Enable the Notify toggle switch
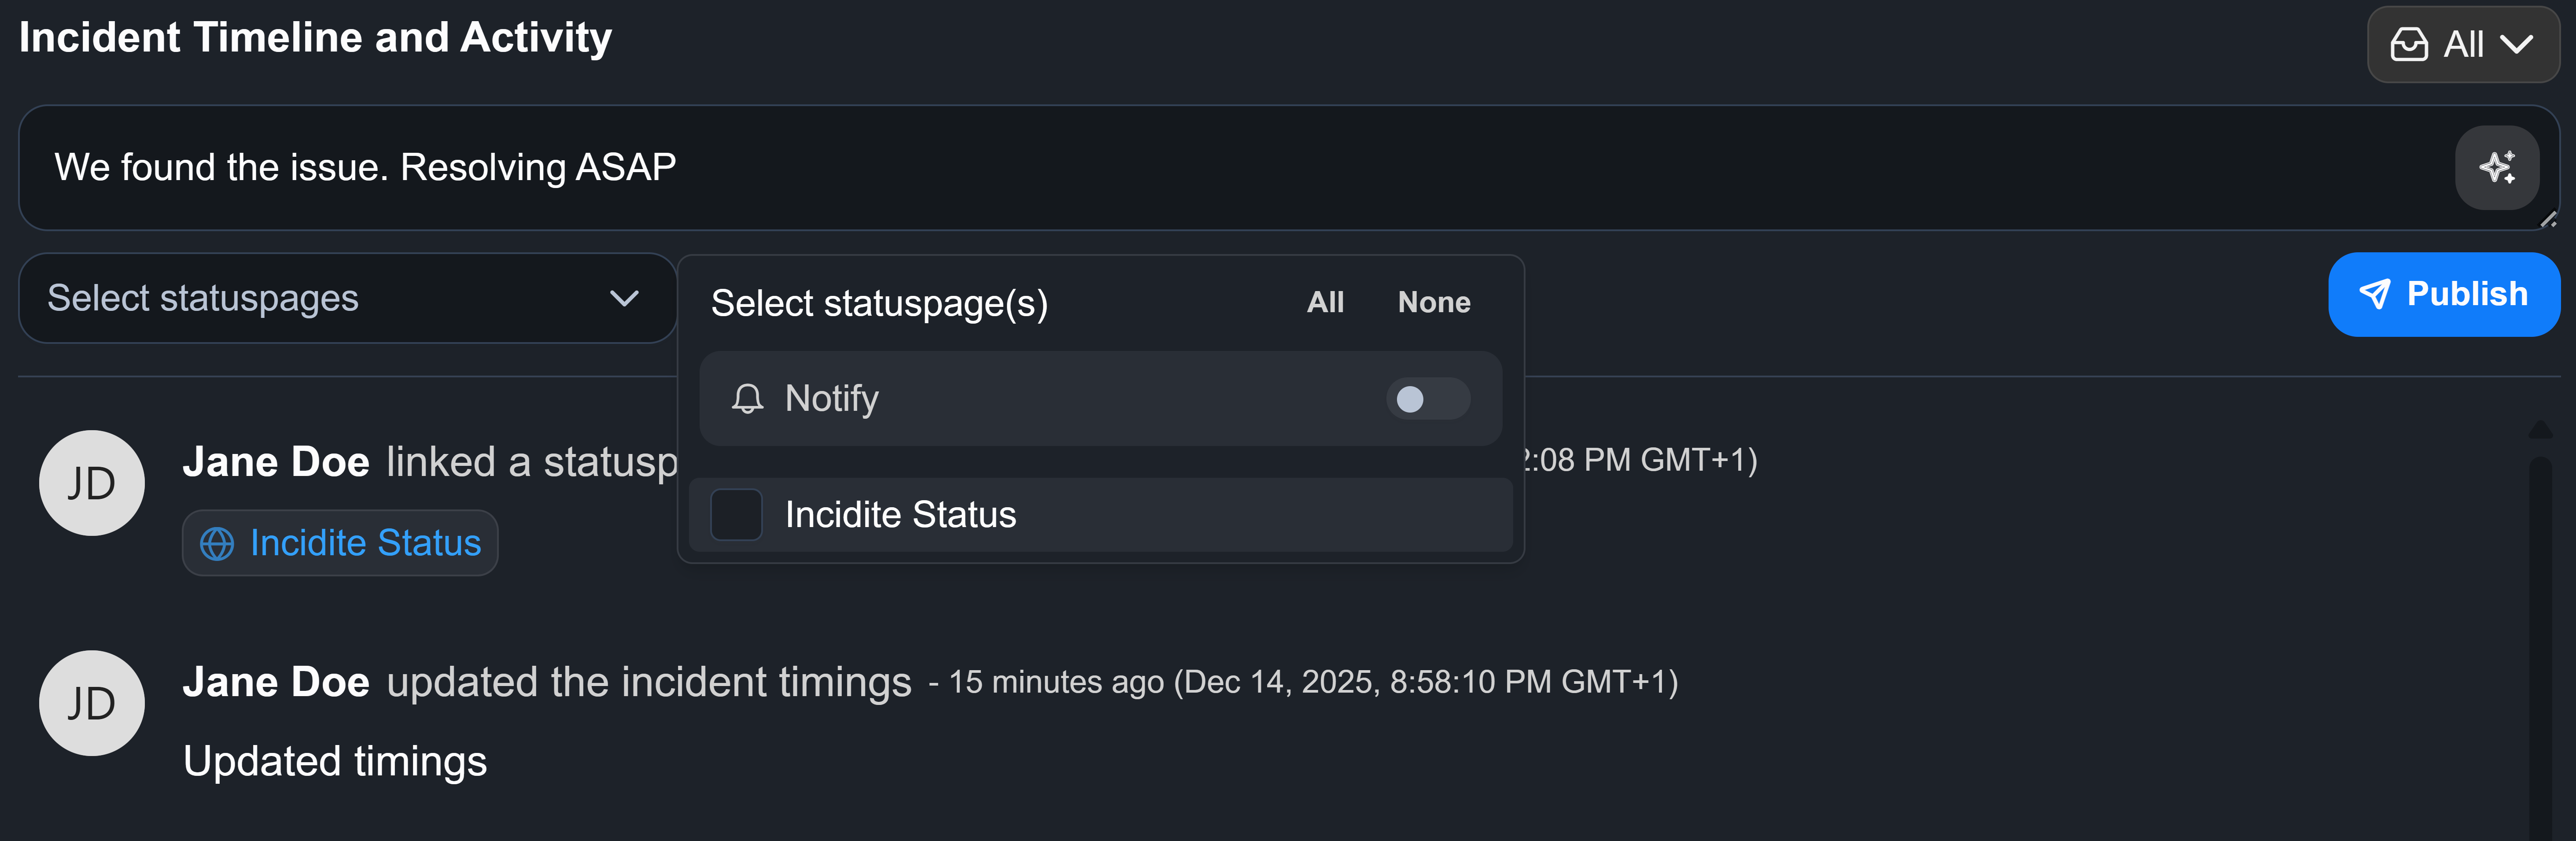The width and height of the screenshot is (2576, 841). (x=1427, y=399)
